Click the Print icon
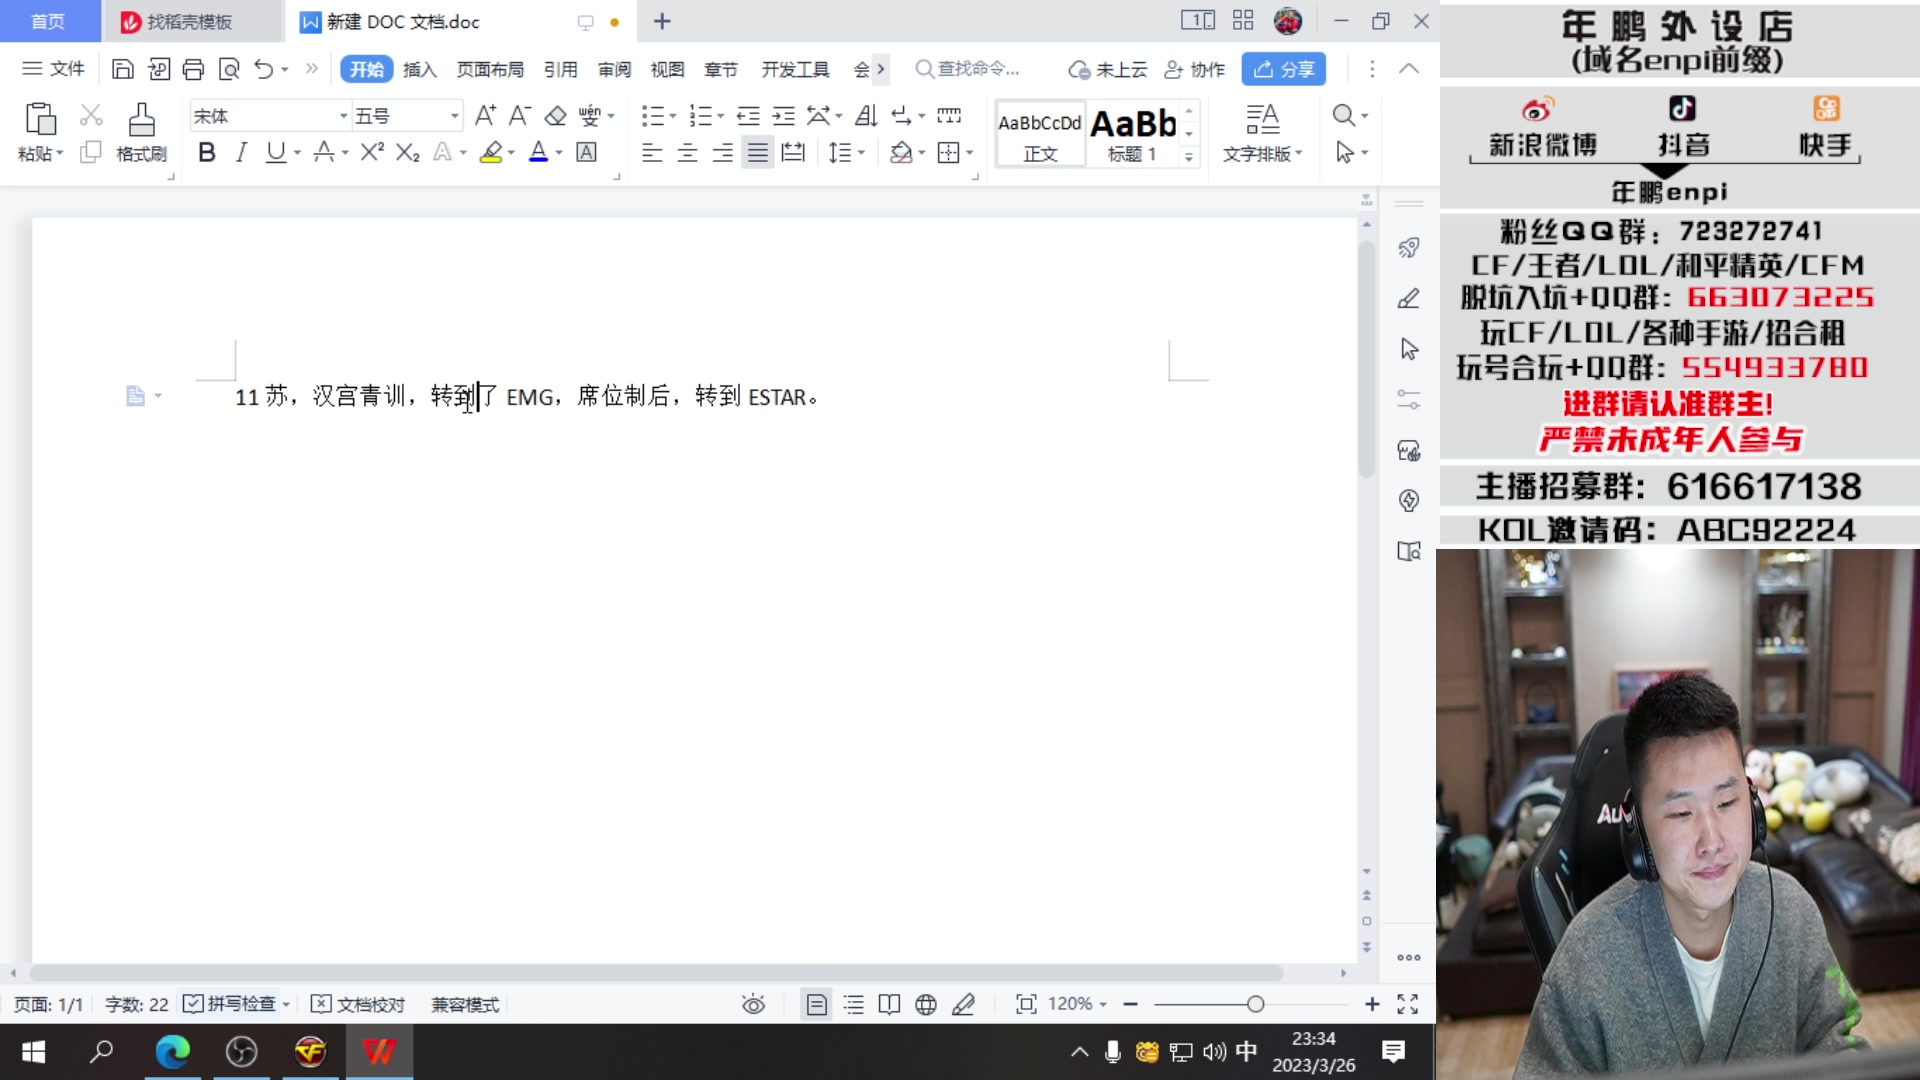1920x1080 pixels. [193, 69]
